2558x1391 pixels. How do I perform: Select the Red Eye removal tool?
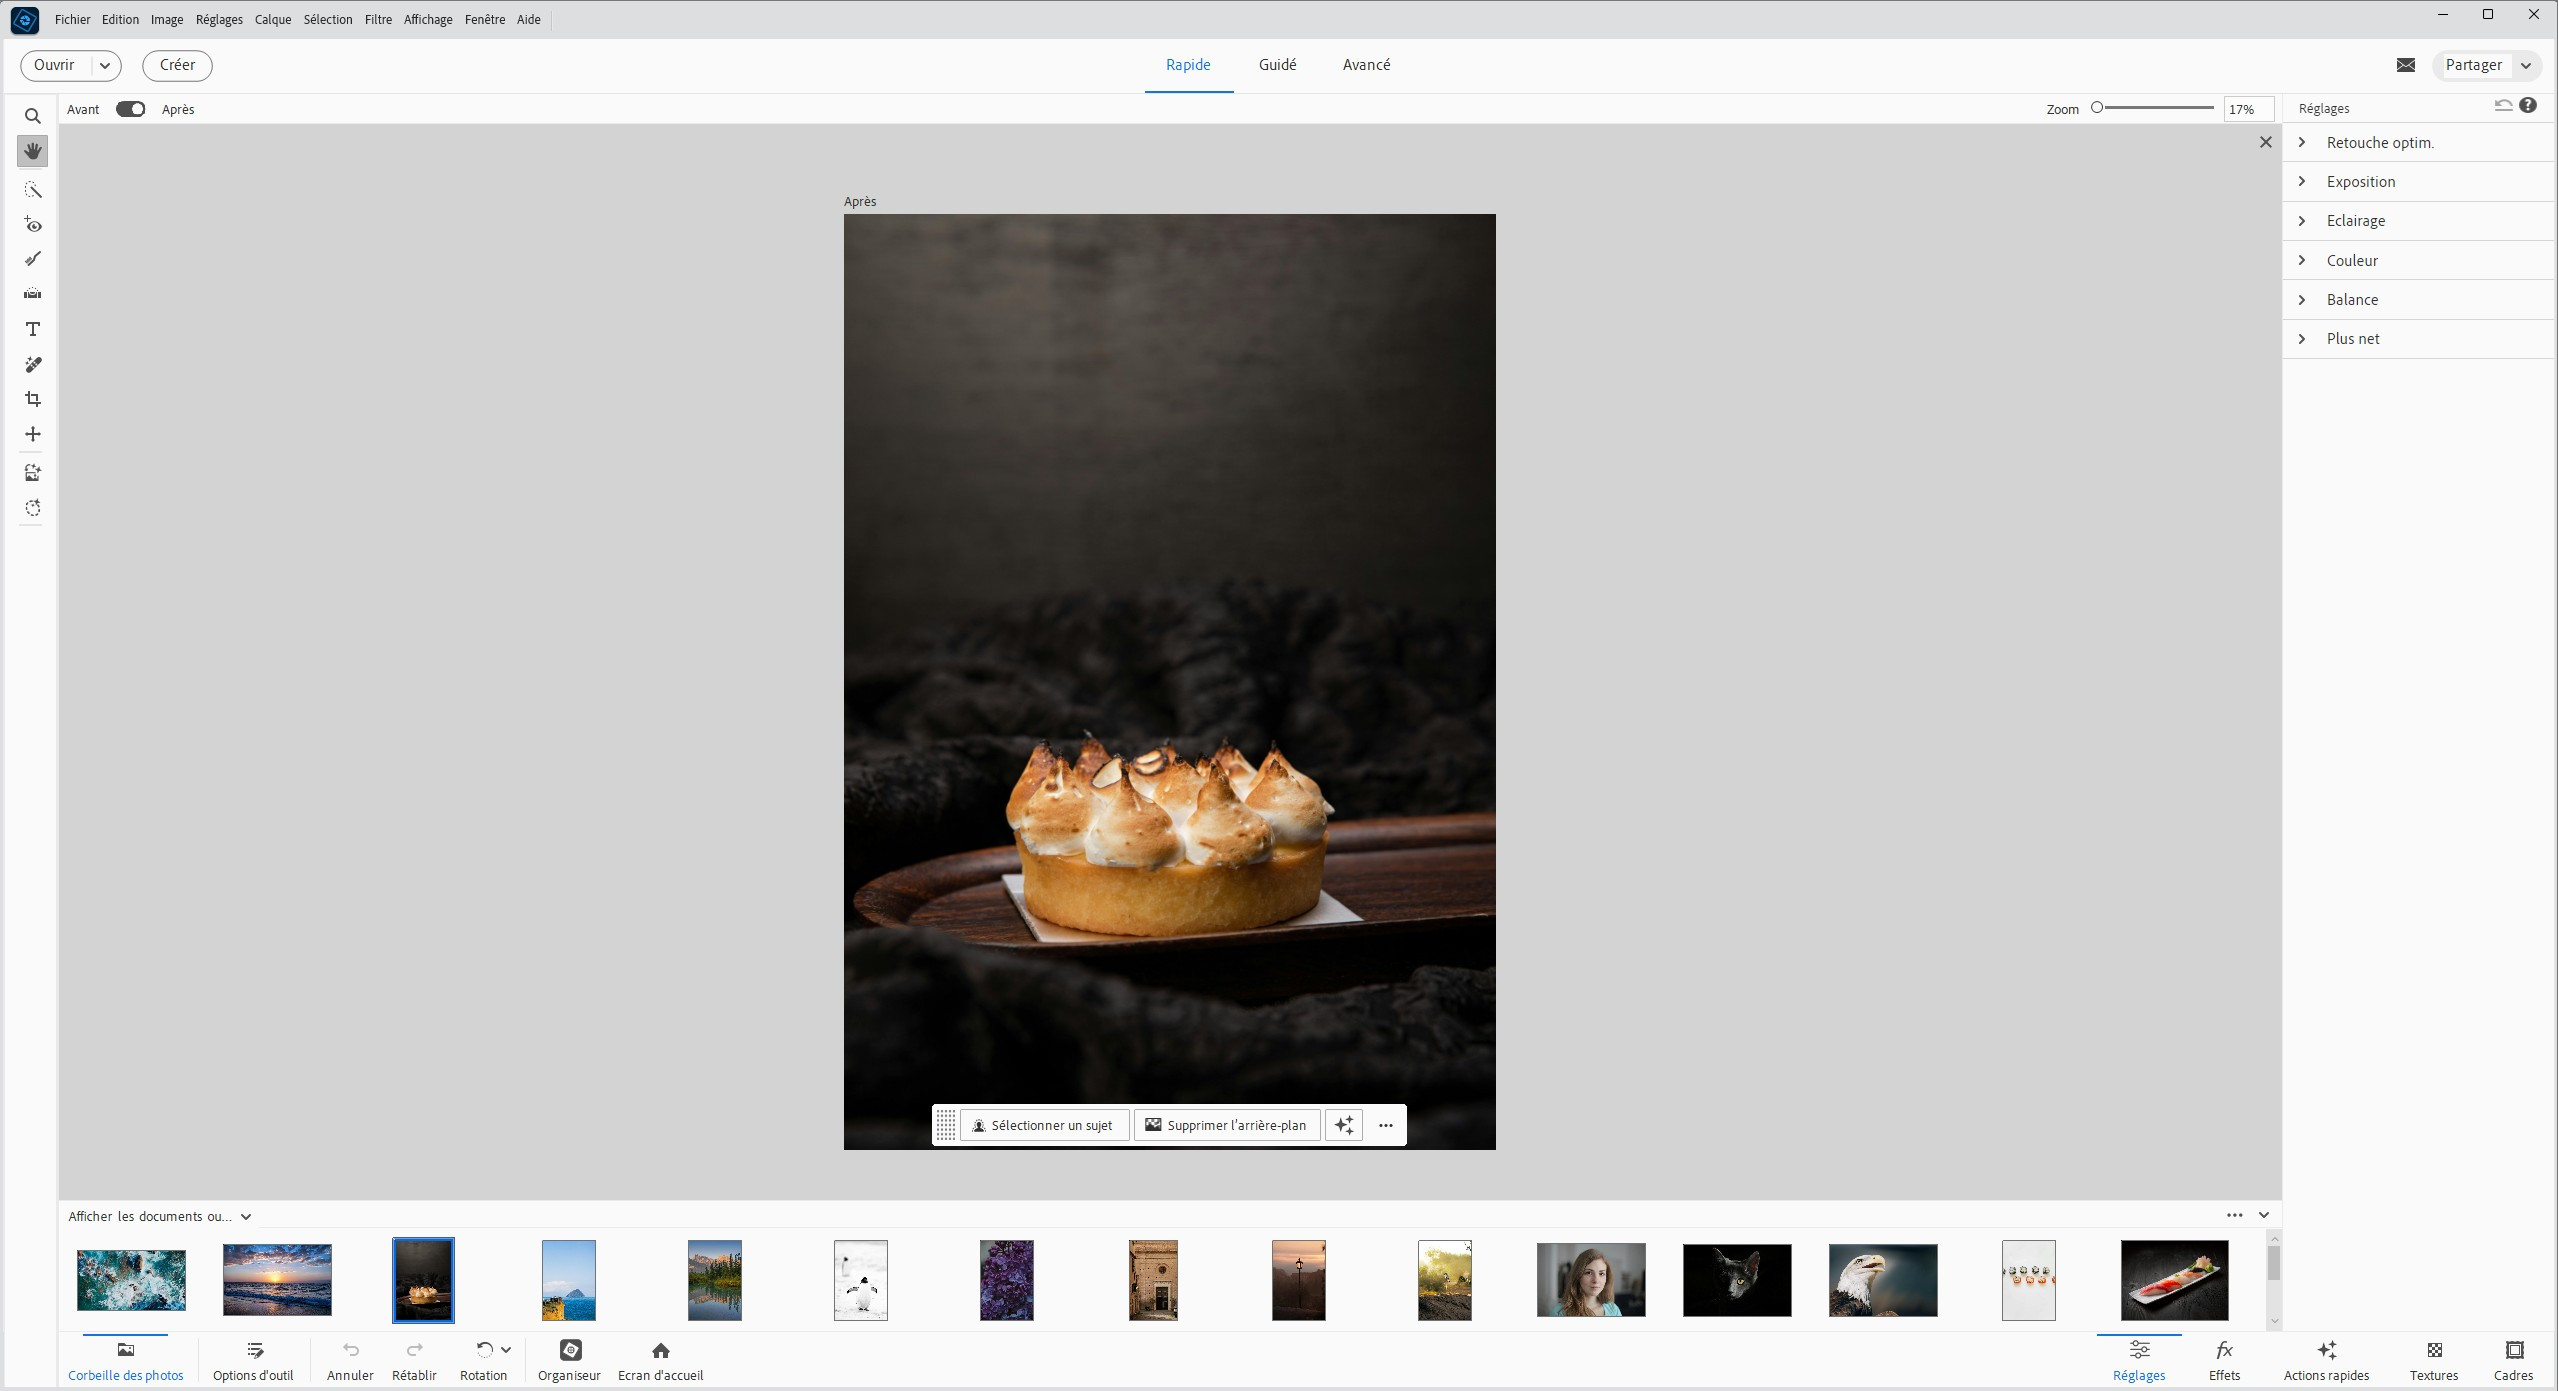(x=32, y=225)
